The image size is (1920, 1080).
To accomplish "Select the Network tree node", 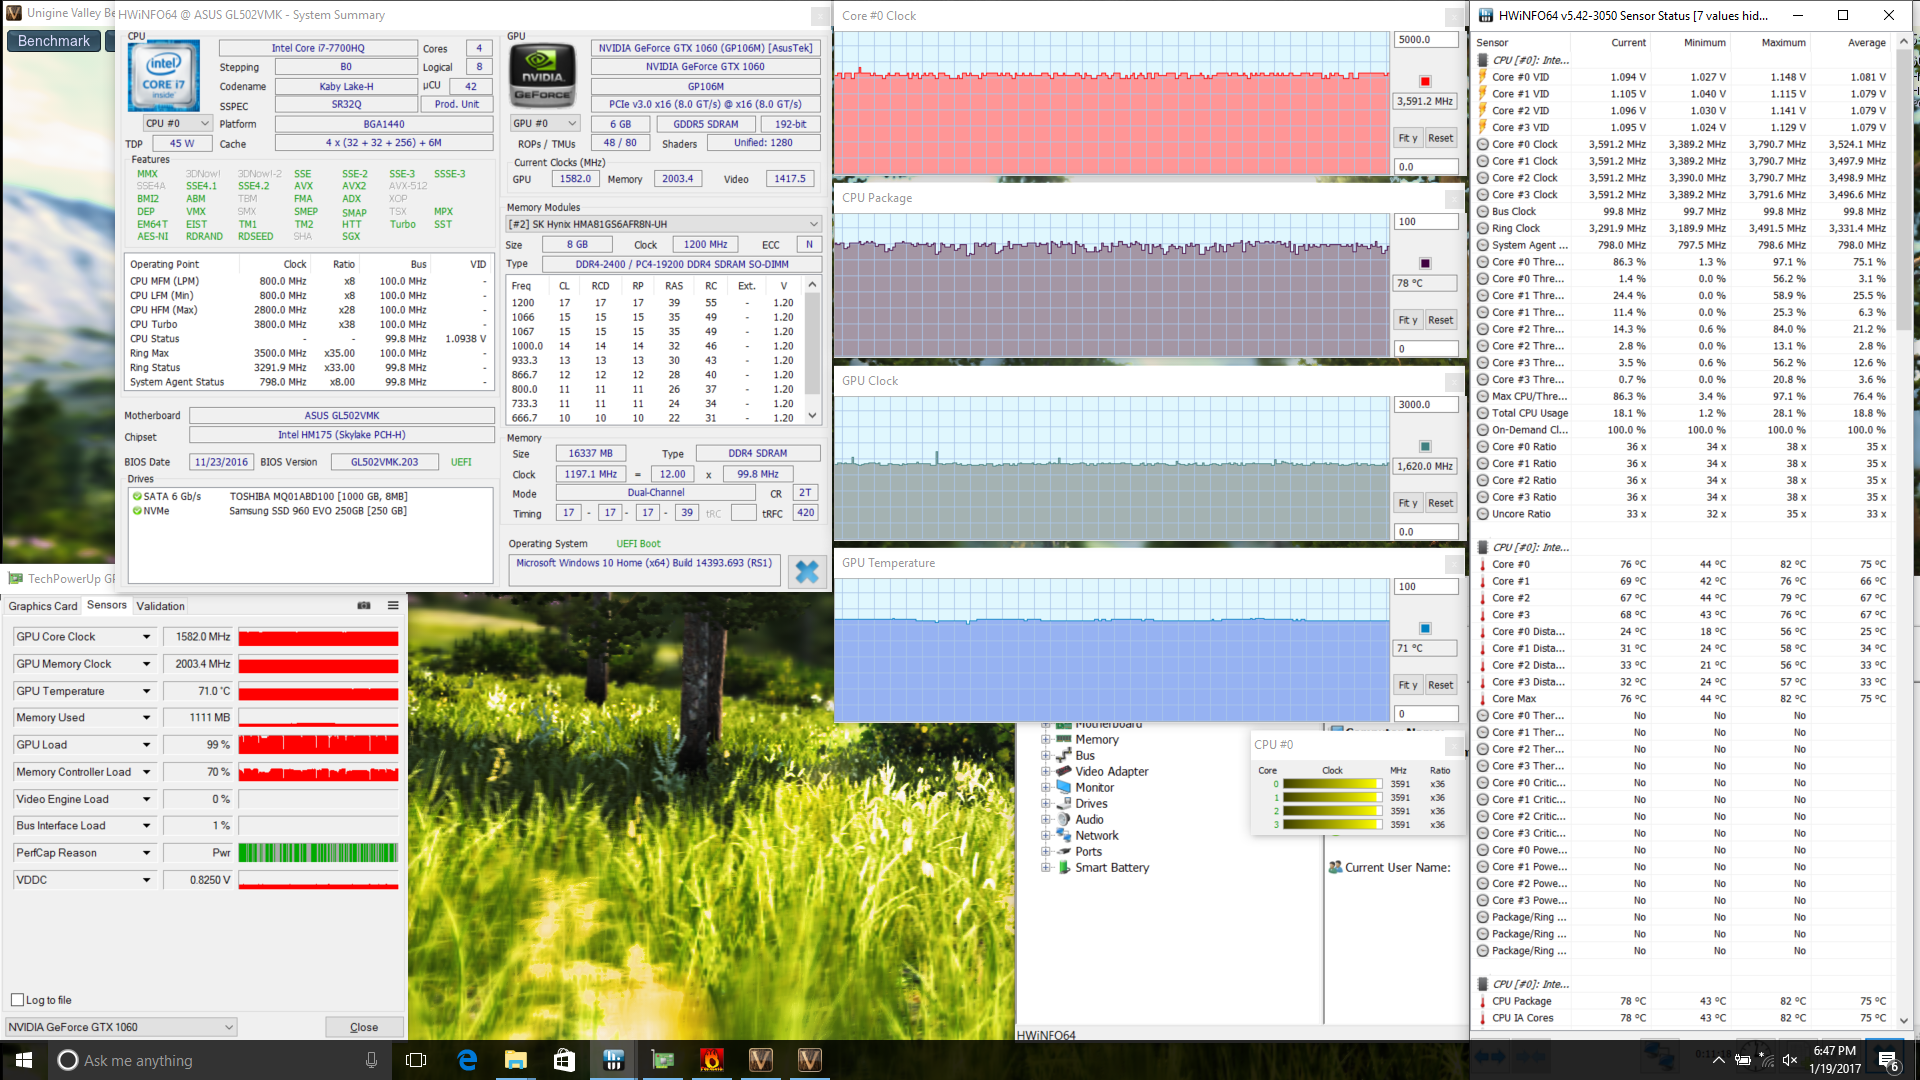I will [x=1096, y=835].
